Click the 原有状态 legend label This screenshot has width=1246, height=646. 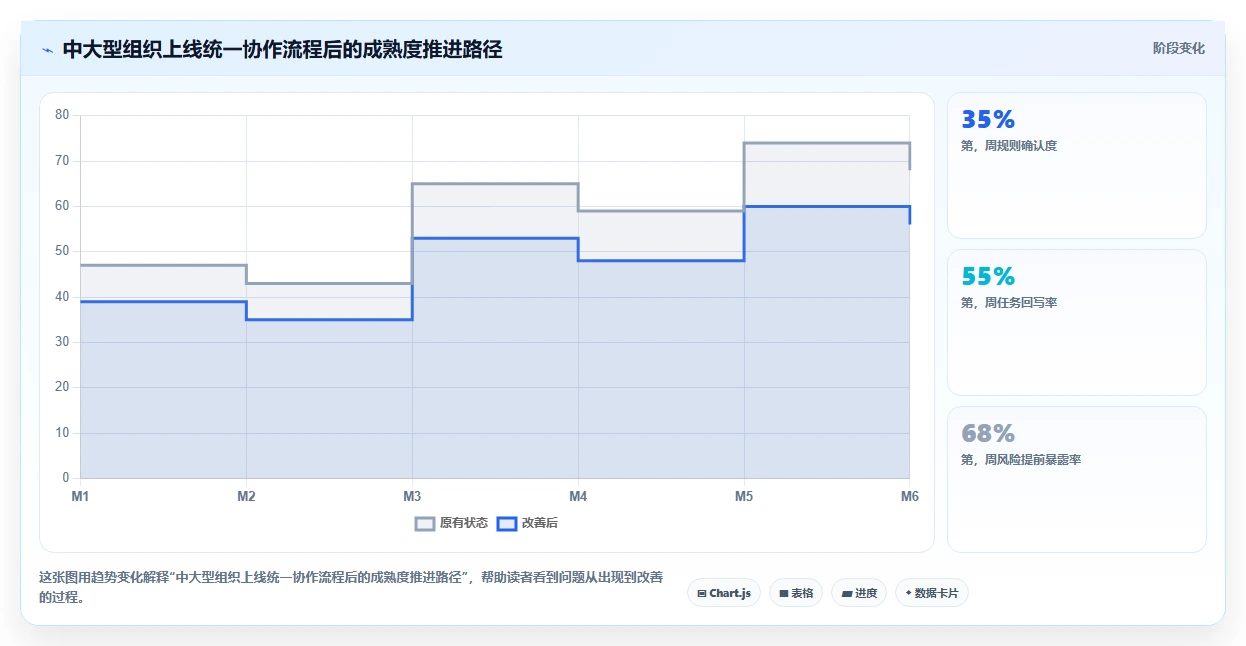pos(464,523)
